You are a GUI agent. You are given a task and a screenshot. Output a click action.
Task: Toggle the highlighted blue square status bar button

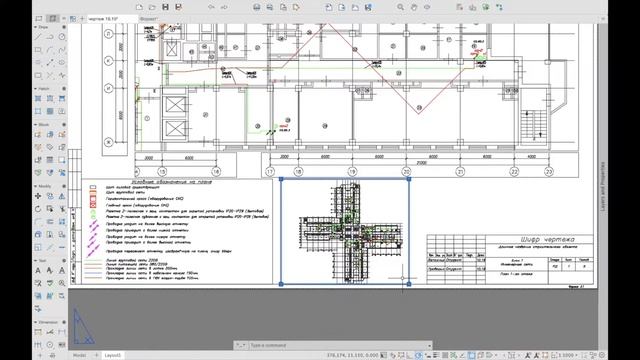471,355
